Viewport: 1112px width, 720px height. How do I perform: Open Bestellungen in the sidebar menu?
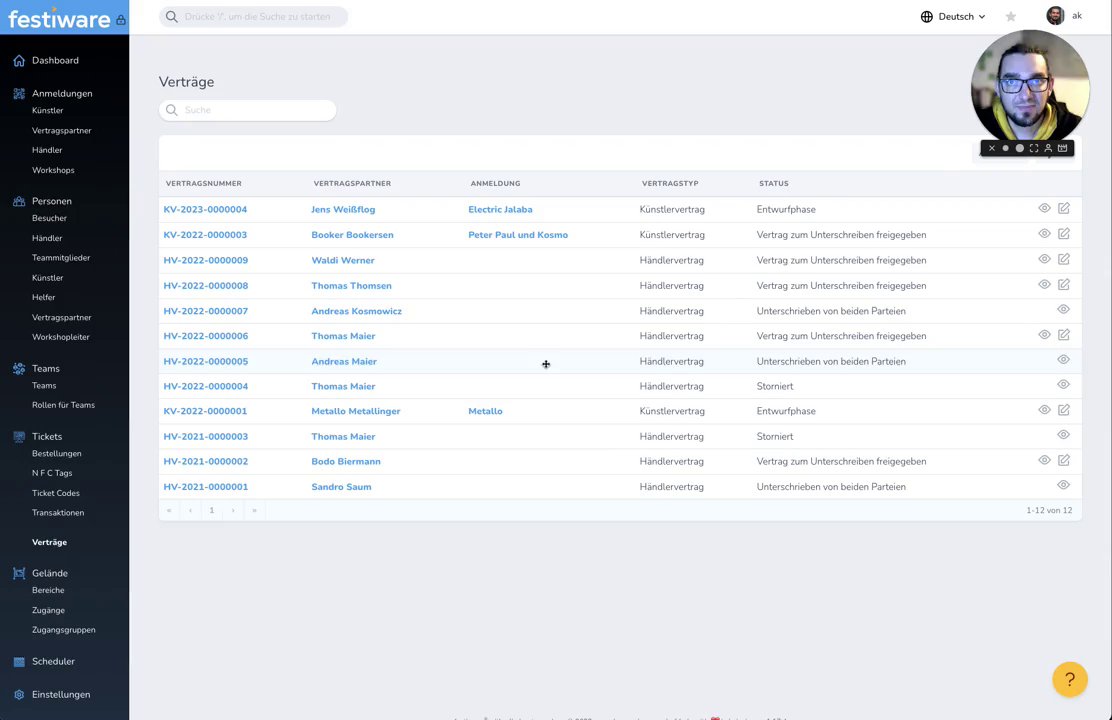tap(56, 454)
